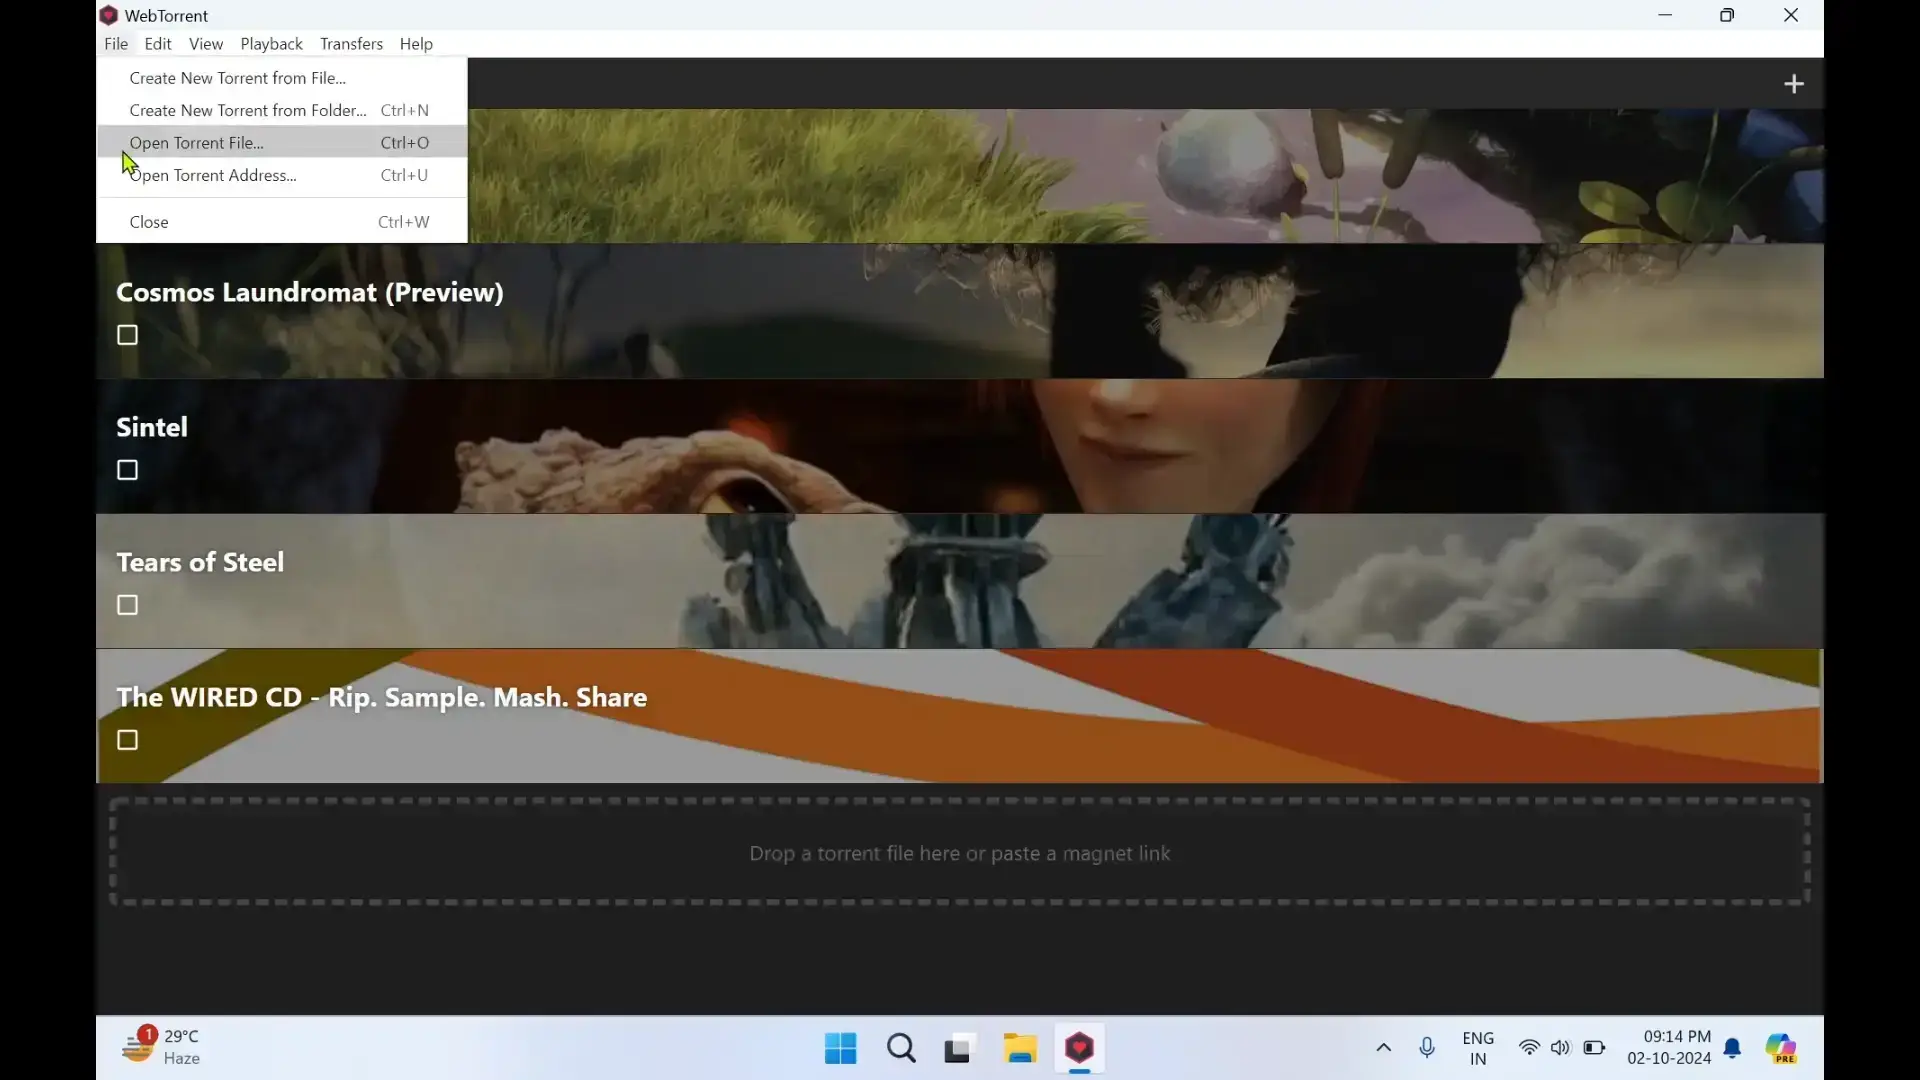Click the torrent drop zone area

[x=960, y=853]
